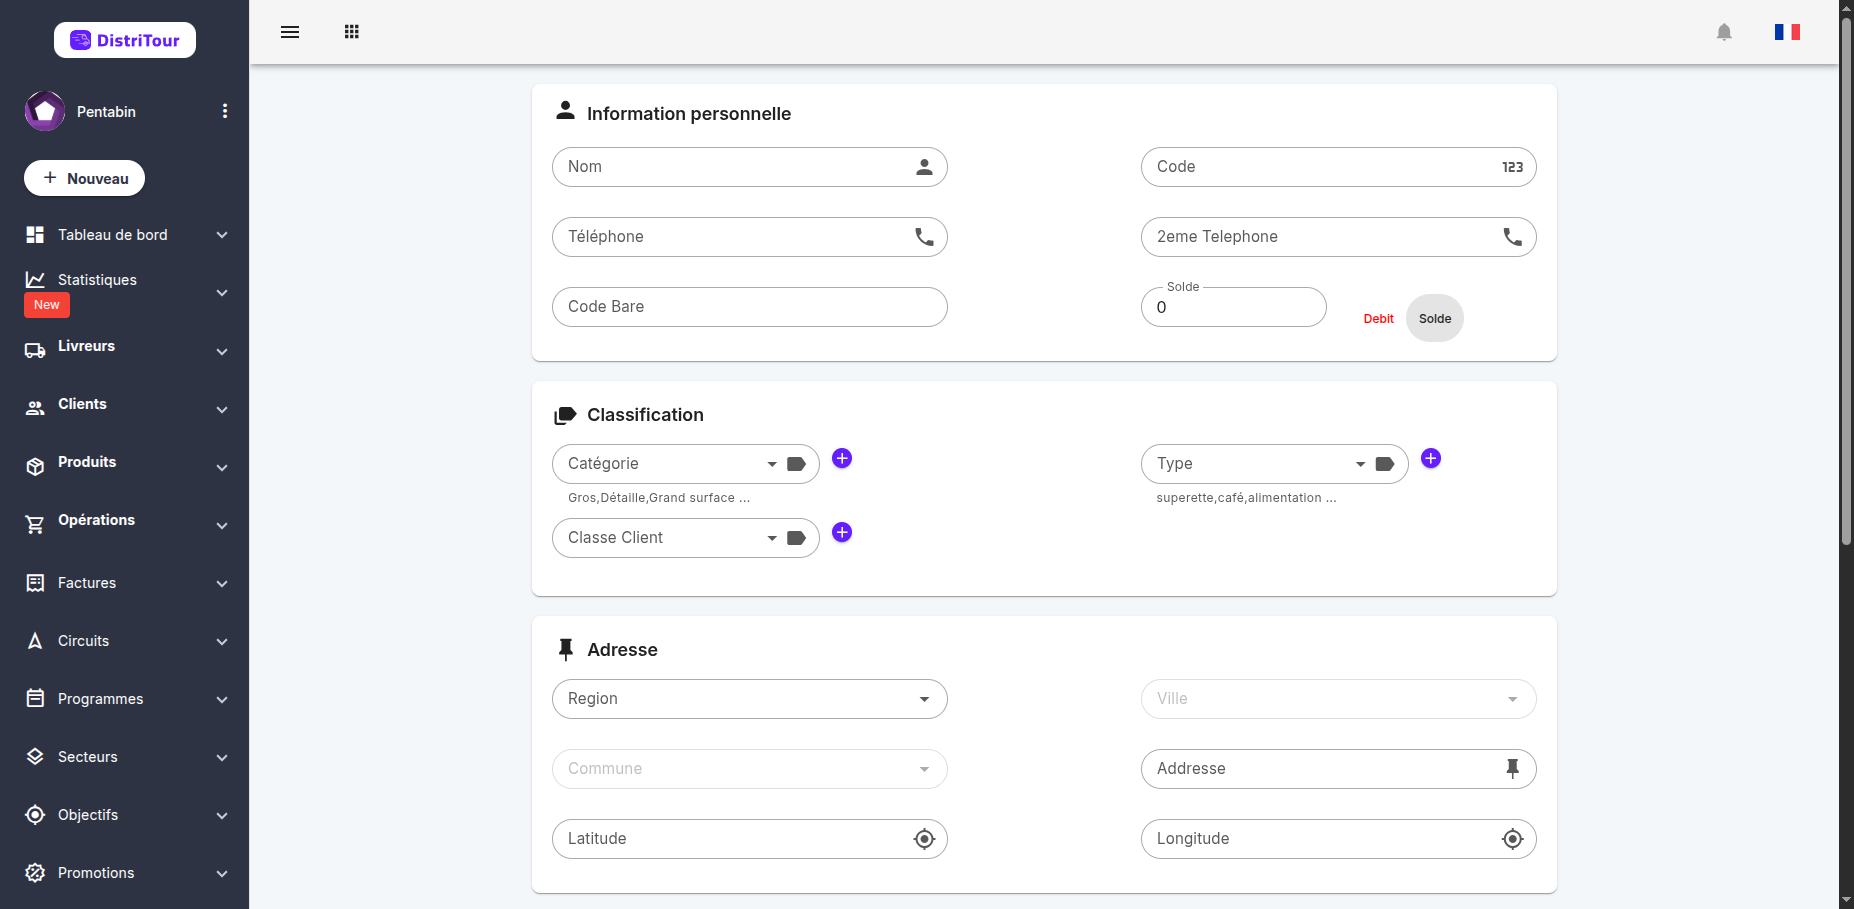The image size is (1854, 909).
Task: Click the Promotions badge icon
Action: coord(35,873)
